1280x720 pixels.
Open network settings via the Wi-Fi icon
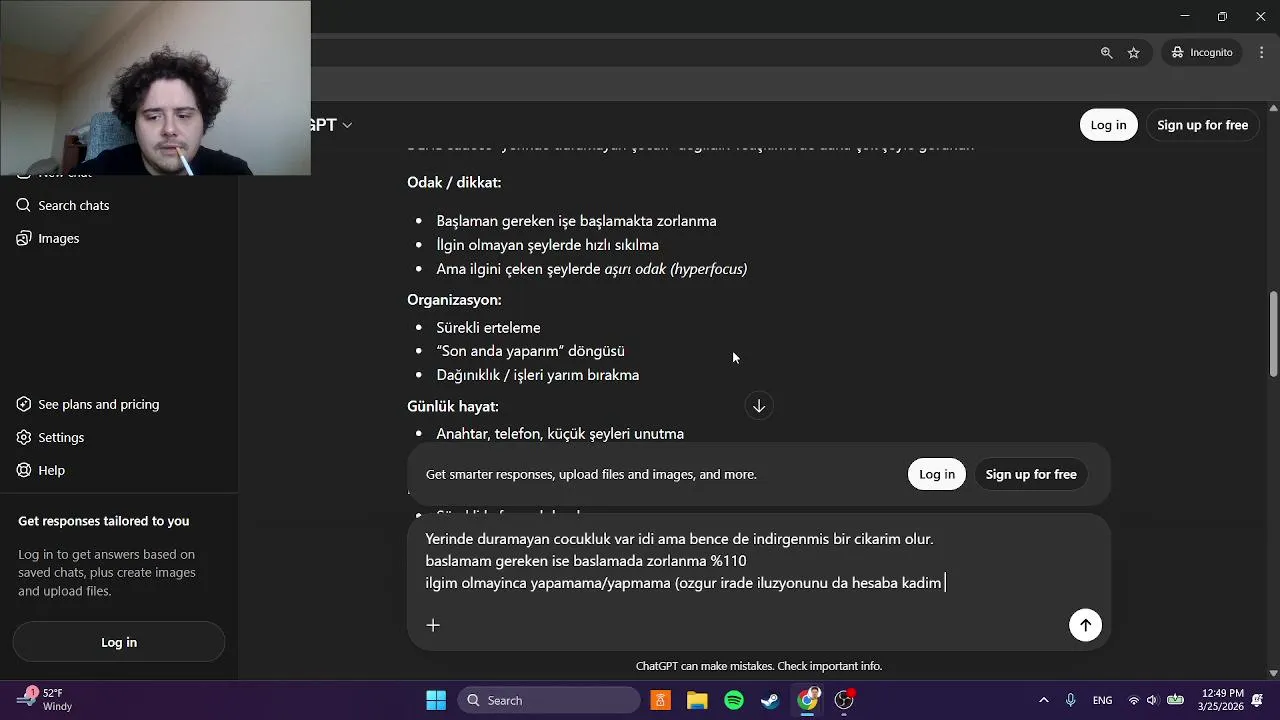coord(1133,700)
